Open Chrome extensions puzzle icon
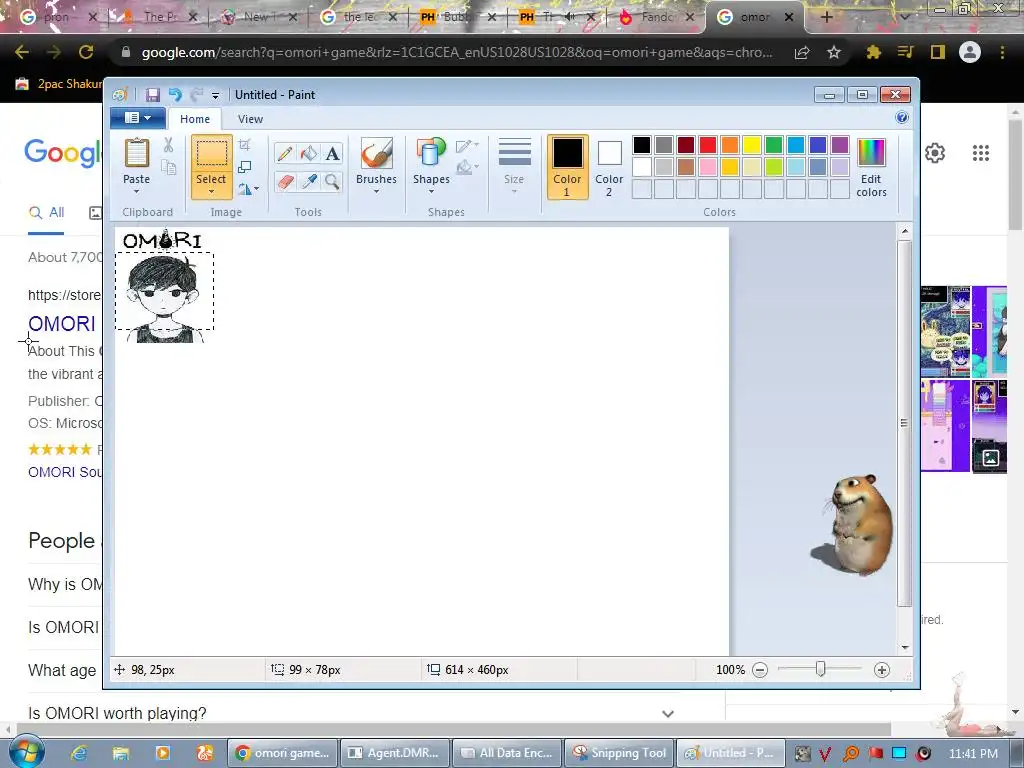Image resolution: width=1024 pixels, height=768 pixels. [x=873, y=52]
